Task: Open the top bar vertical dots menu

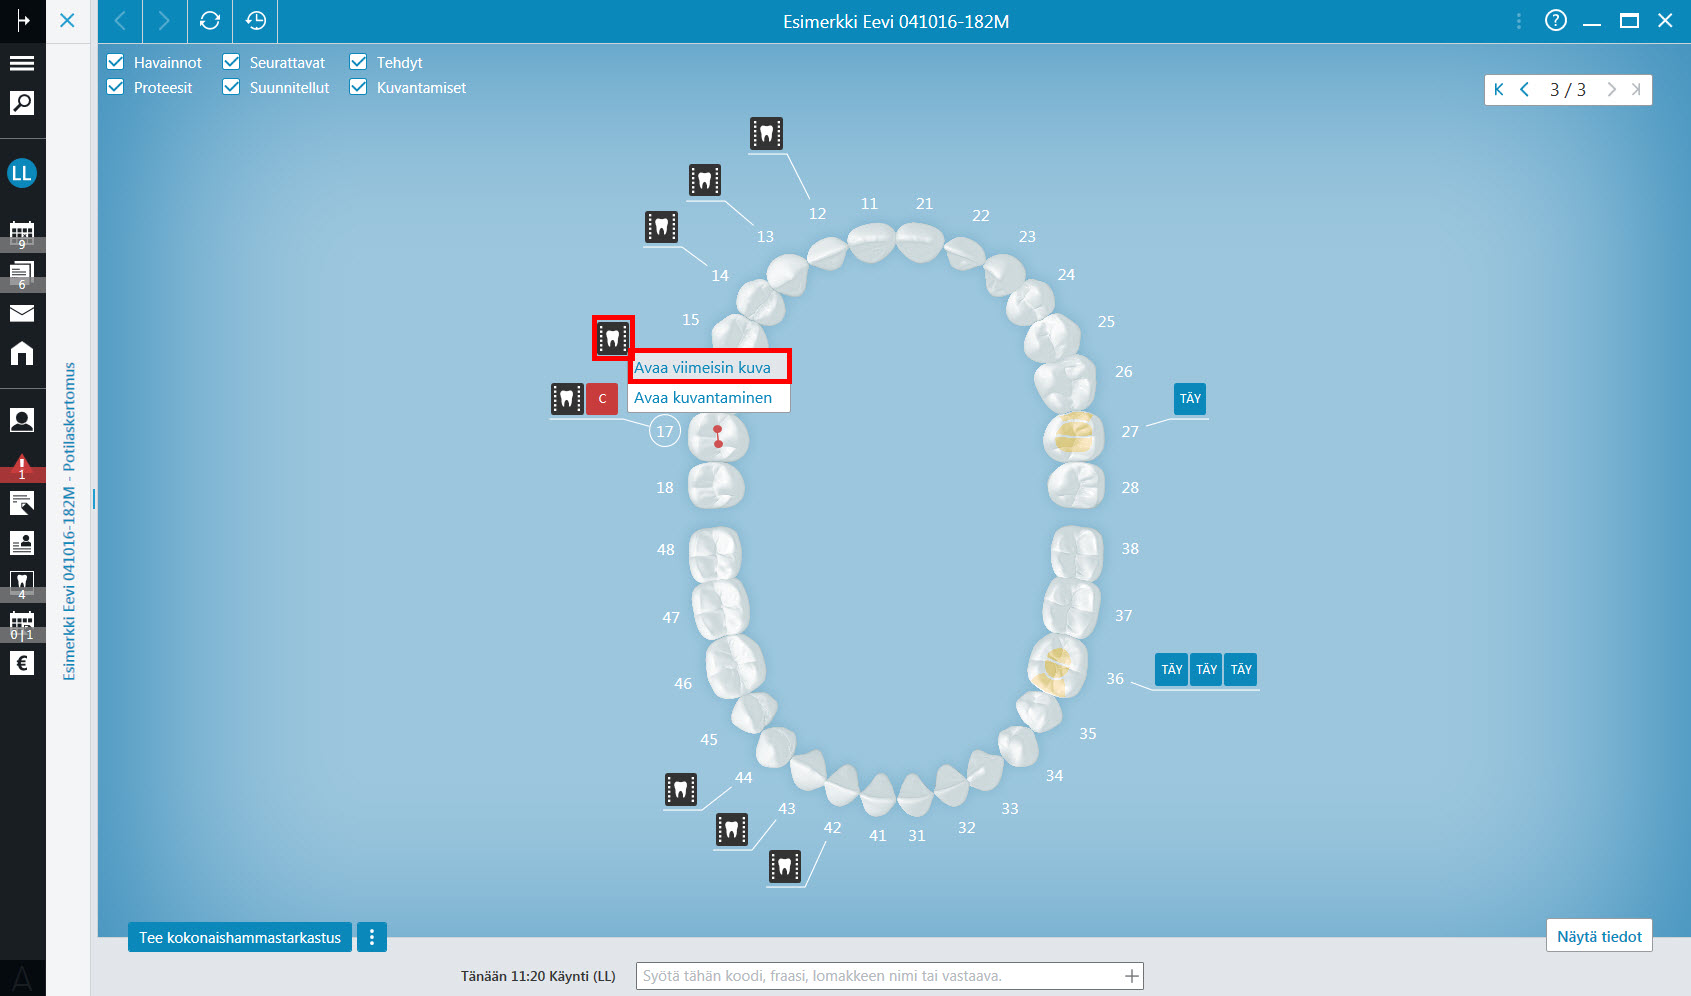Action: click(1519, 21)
